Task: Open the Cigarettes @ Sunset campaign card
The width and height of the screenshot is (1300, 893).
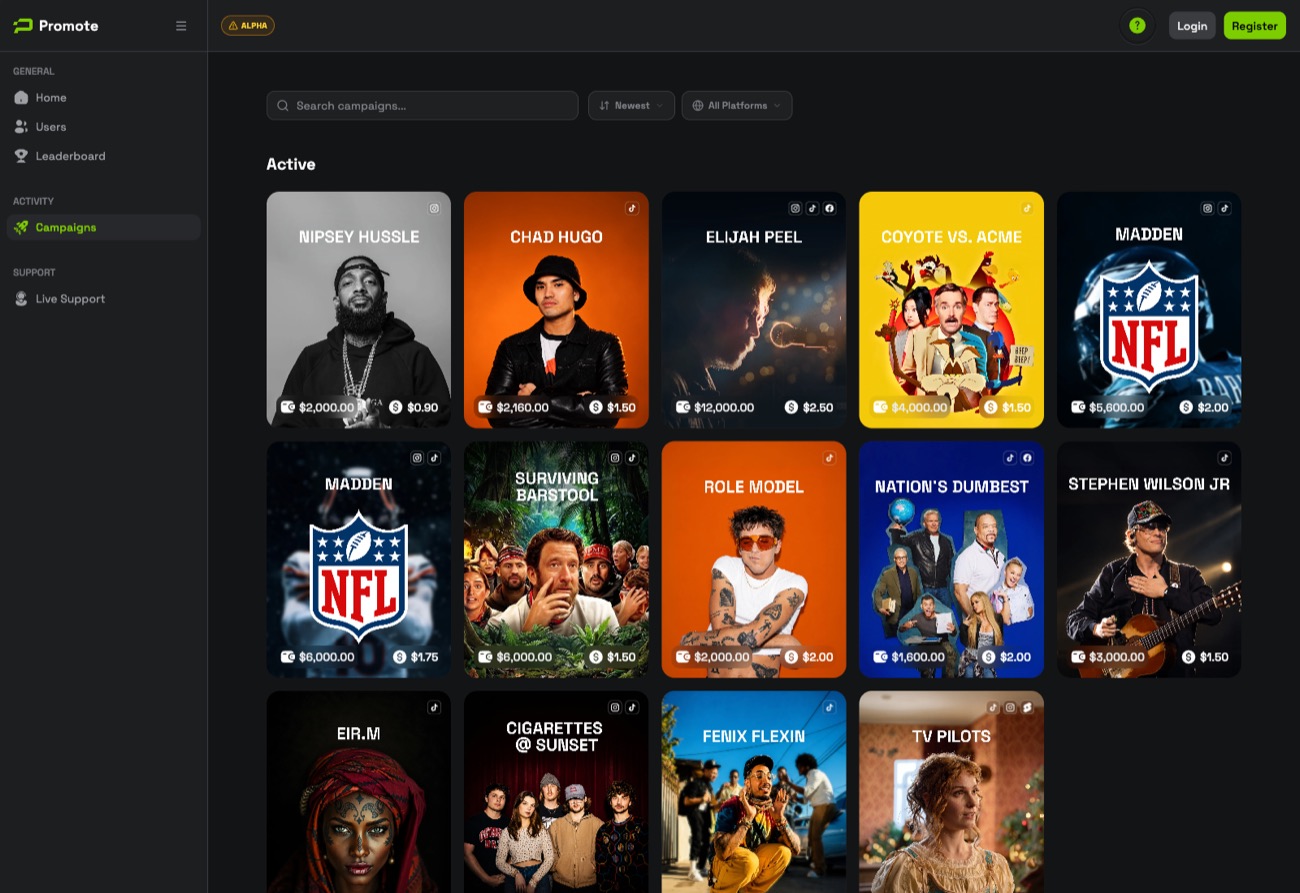Action: click(556, 792)
